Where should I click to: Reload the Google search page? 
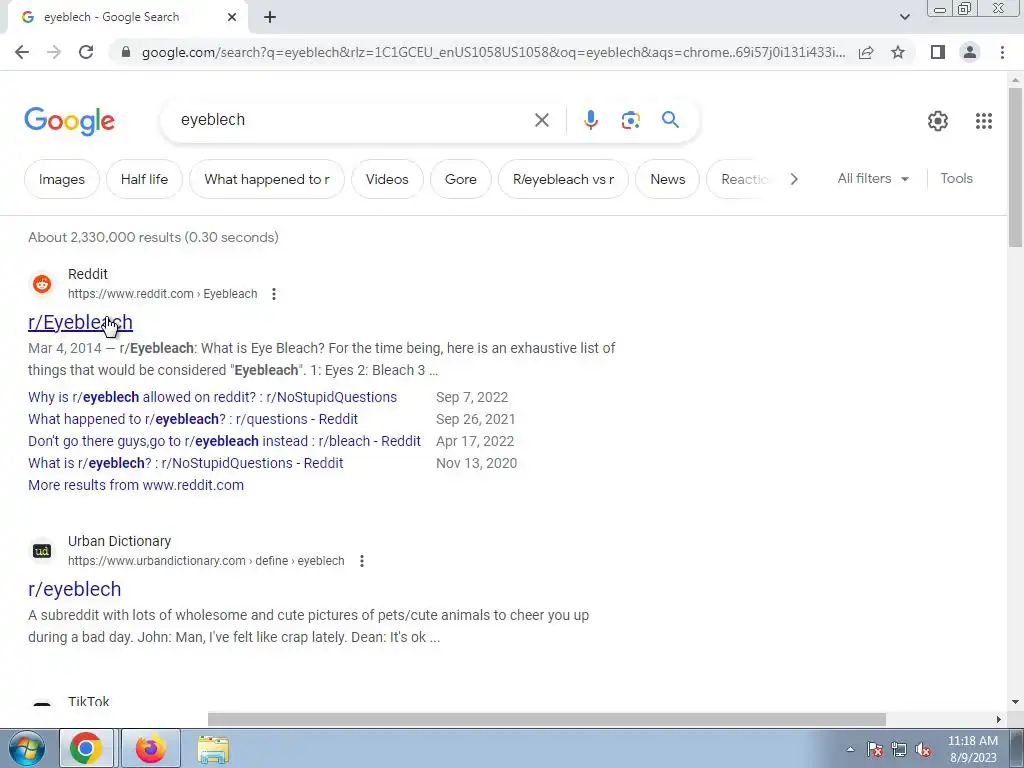86,52
